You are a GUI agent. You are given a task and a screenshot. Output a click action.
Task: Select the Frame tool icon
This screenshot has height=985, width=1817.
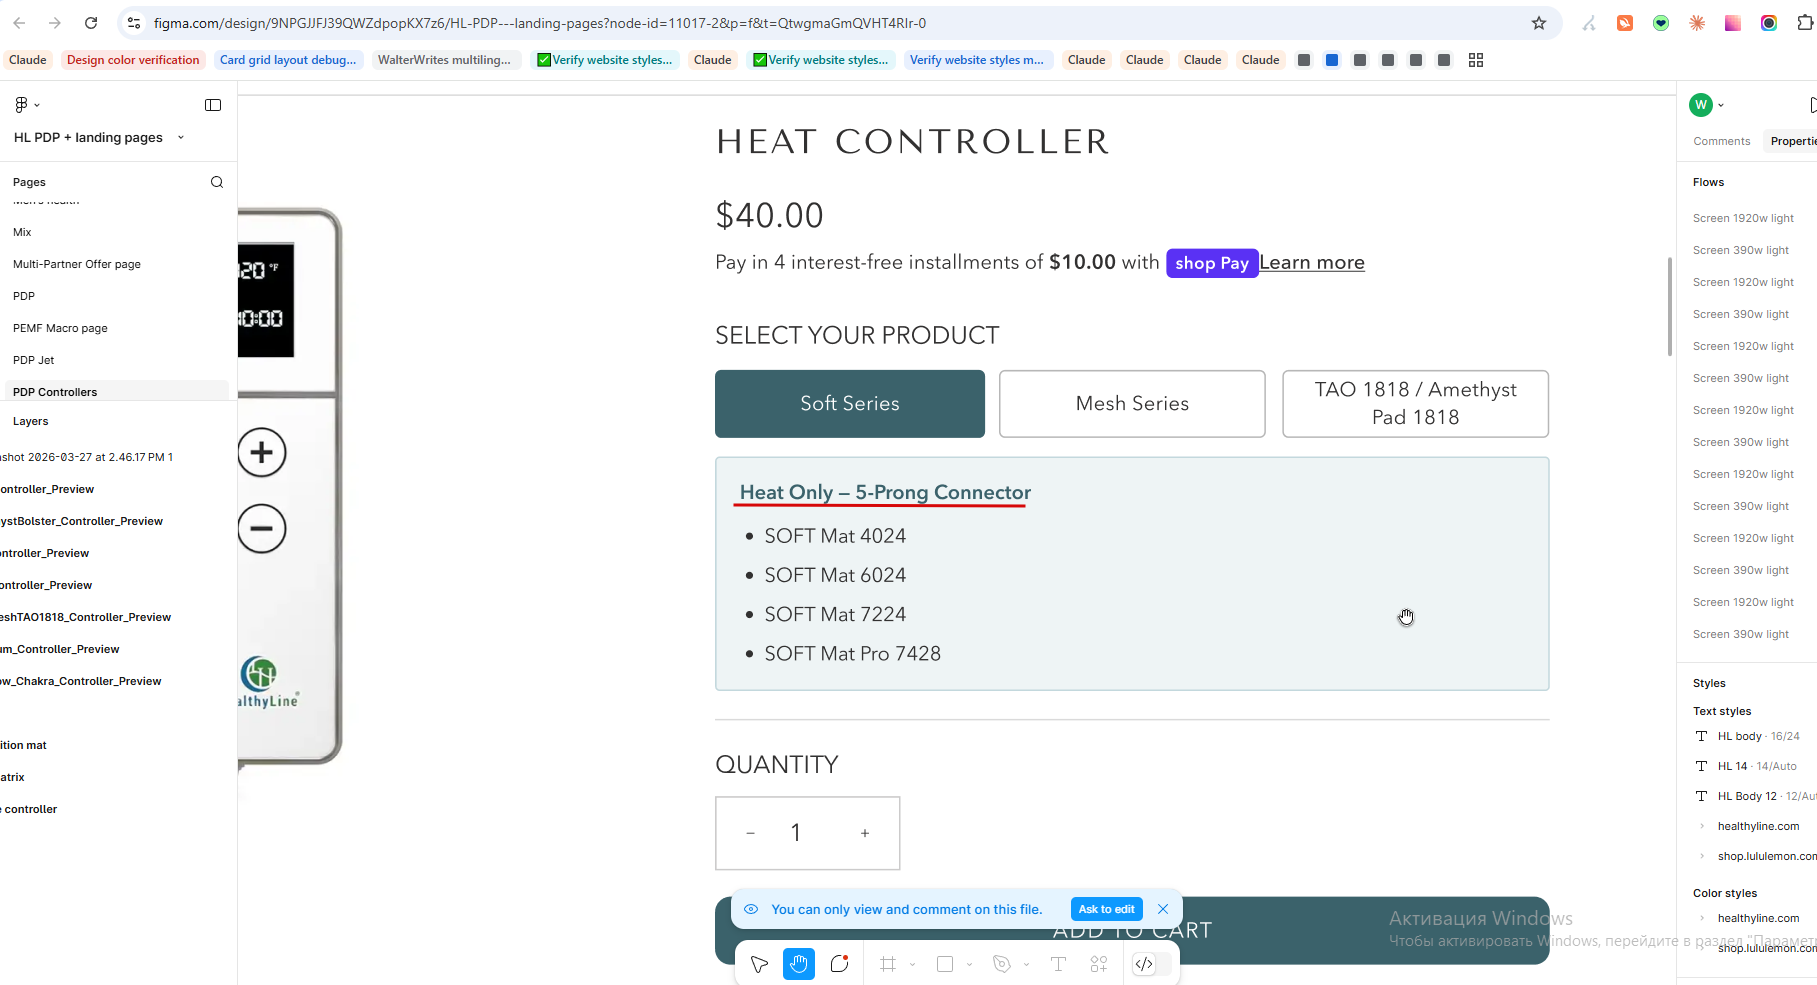(888, 964)
